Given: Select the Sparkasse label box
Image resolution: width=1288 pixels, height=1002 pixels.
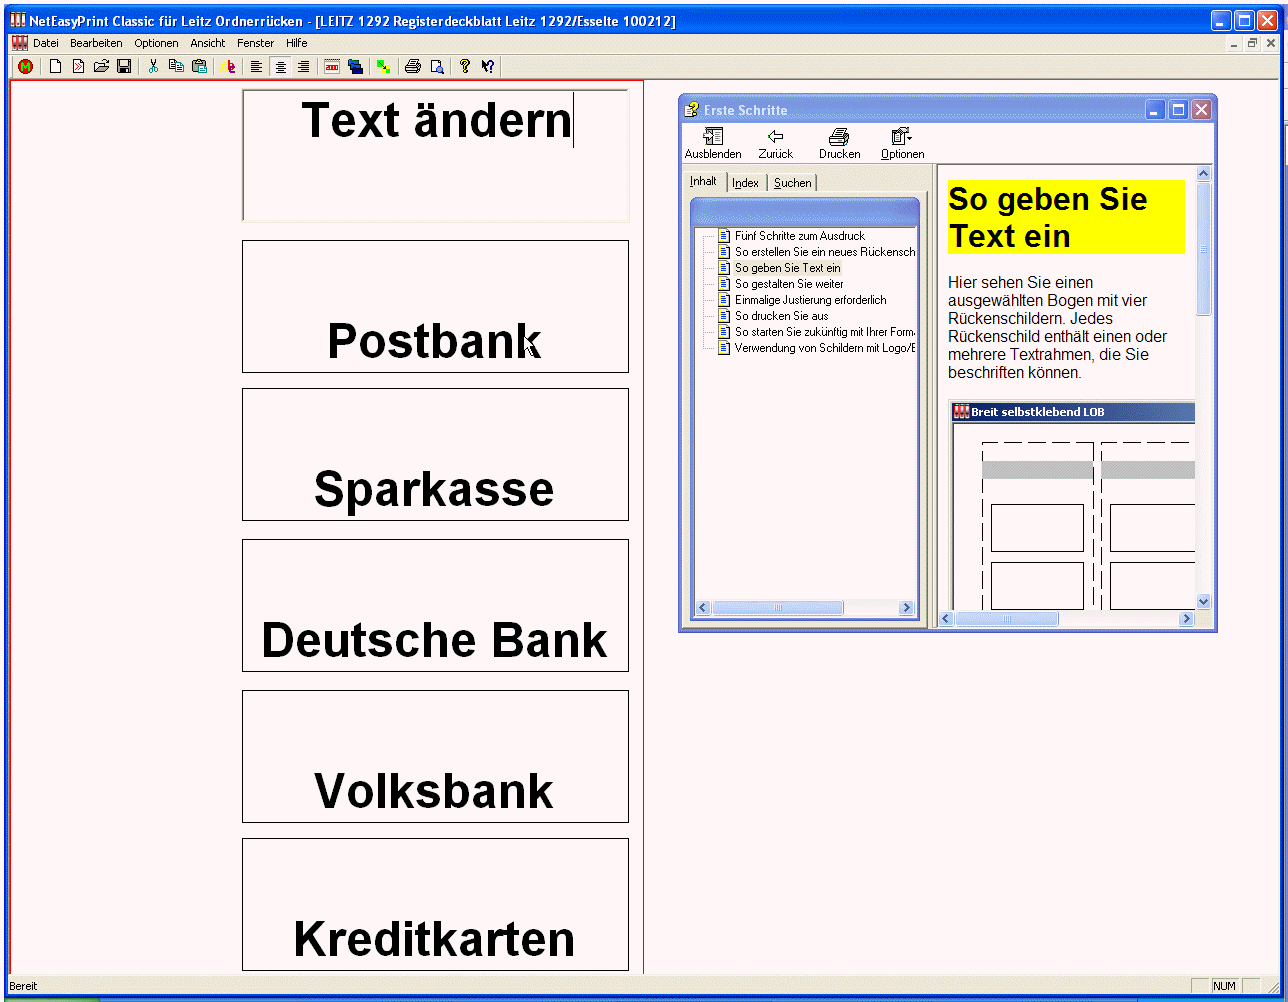Looking at the screenshot, I should click(x=435, y=454).
